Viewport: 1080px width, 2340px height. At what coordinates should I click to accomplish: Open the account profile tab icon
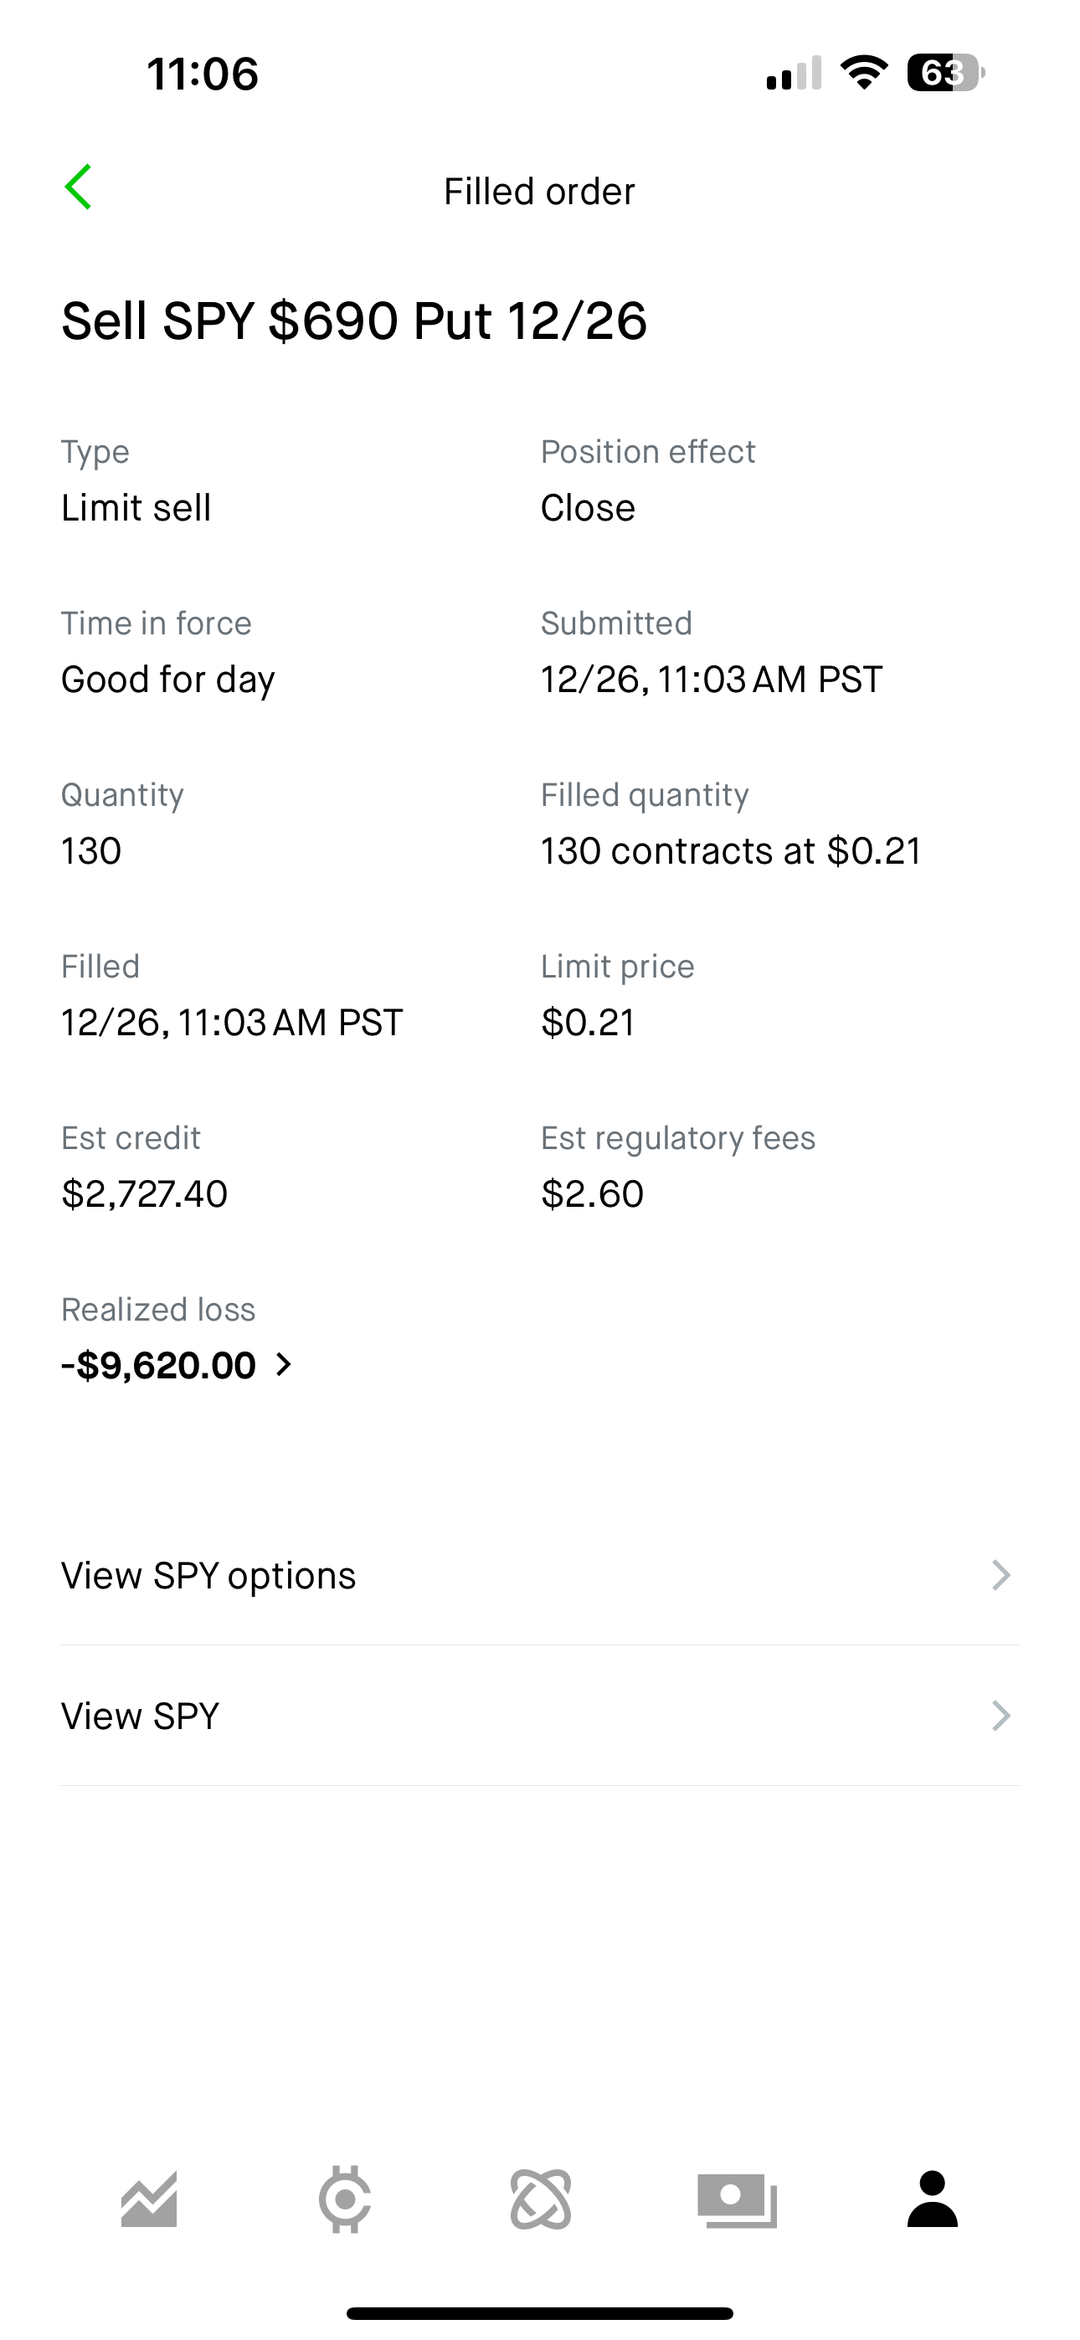(932, 2200)
